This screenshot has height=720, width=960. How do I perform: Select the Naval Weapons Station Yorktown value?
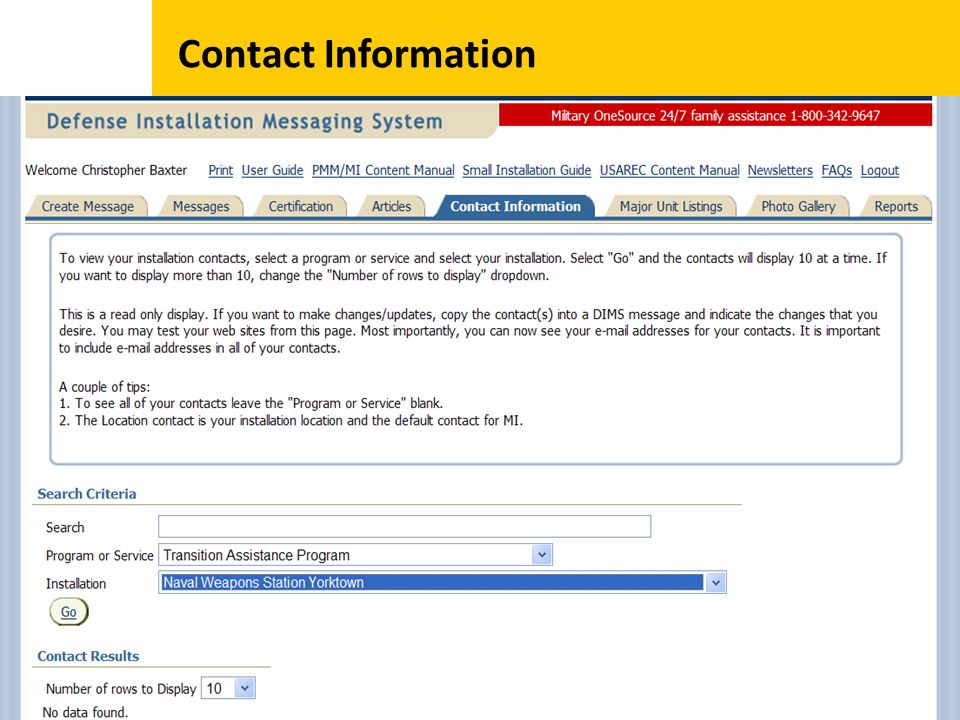click(432, 582)
